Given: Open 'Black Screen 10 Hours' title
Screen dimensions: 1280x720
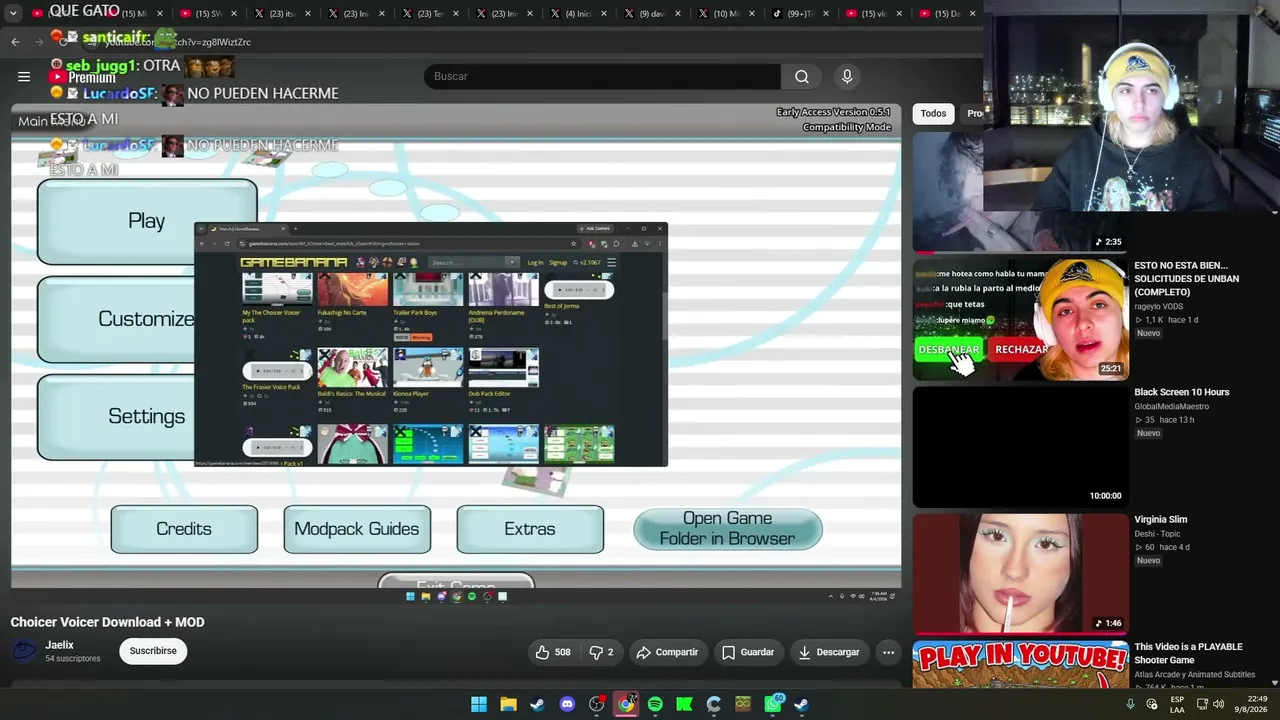Looking at the screenshot, I should (1182, 392).
